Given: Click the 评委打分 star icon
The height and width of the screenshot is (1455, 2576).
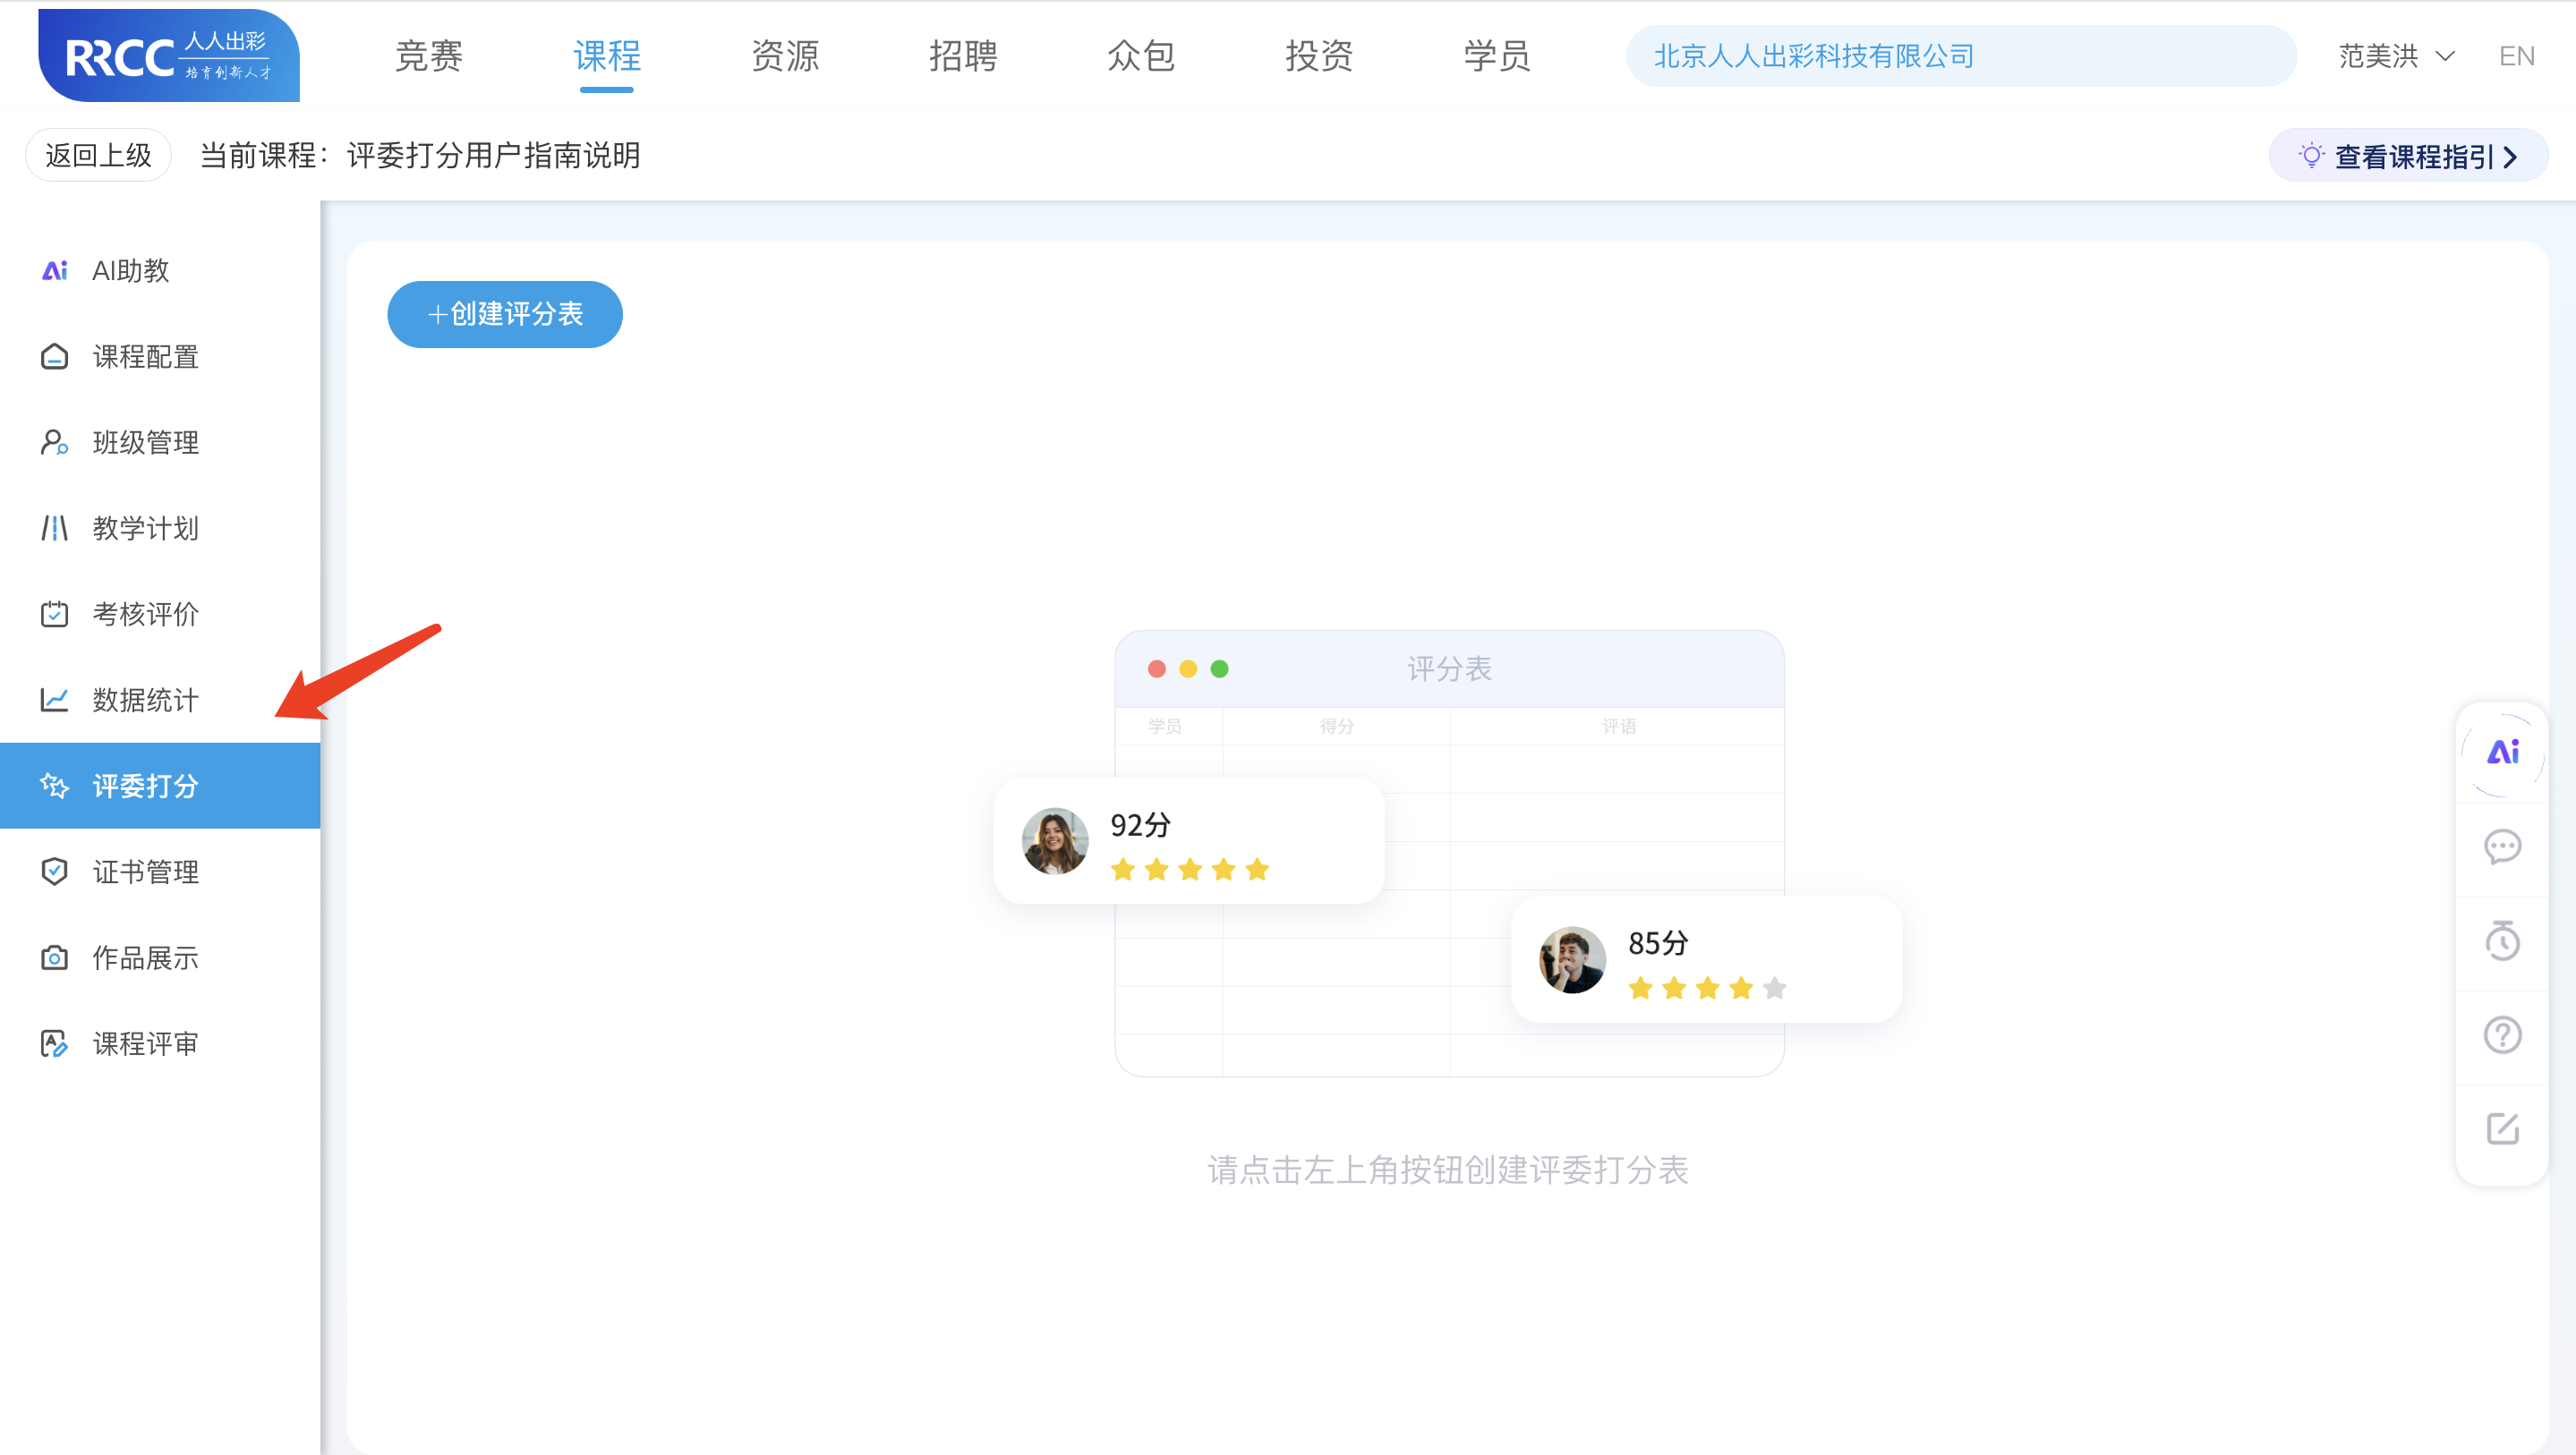Looking at the screenshot, I should coord(54,786).
